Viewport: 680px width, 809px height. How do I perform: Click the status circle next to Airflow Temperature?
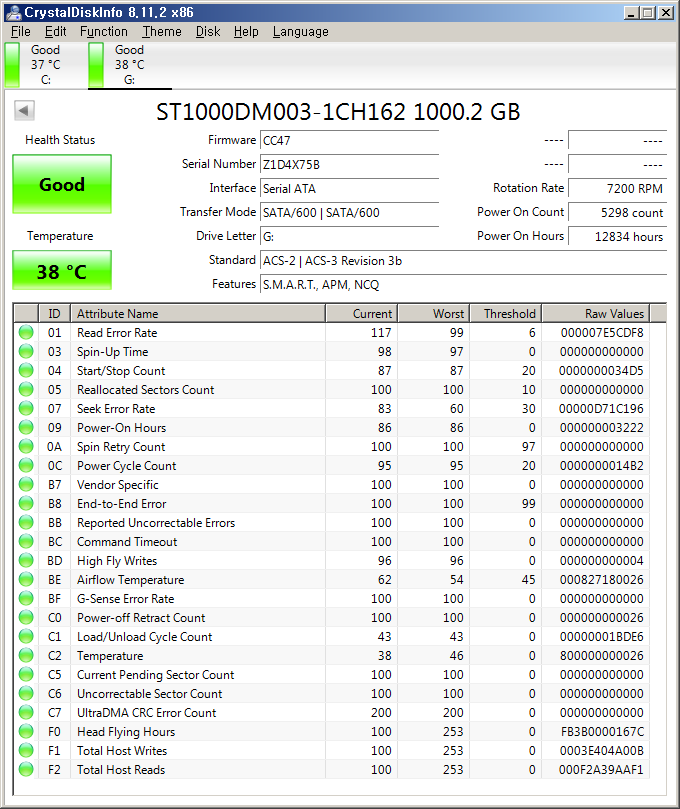[x=26, y=580]
